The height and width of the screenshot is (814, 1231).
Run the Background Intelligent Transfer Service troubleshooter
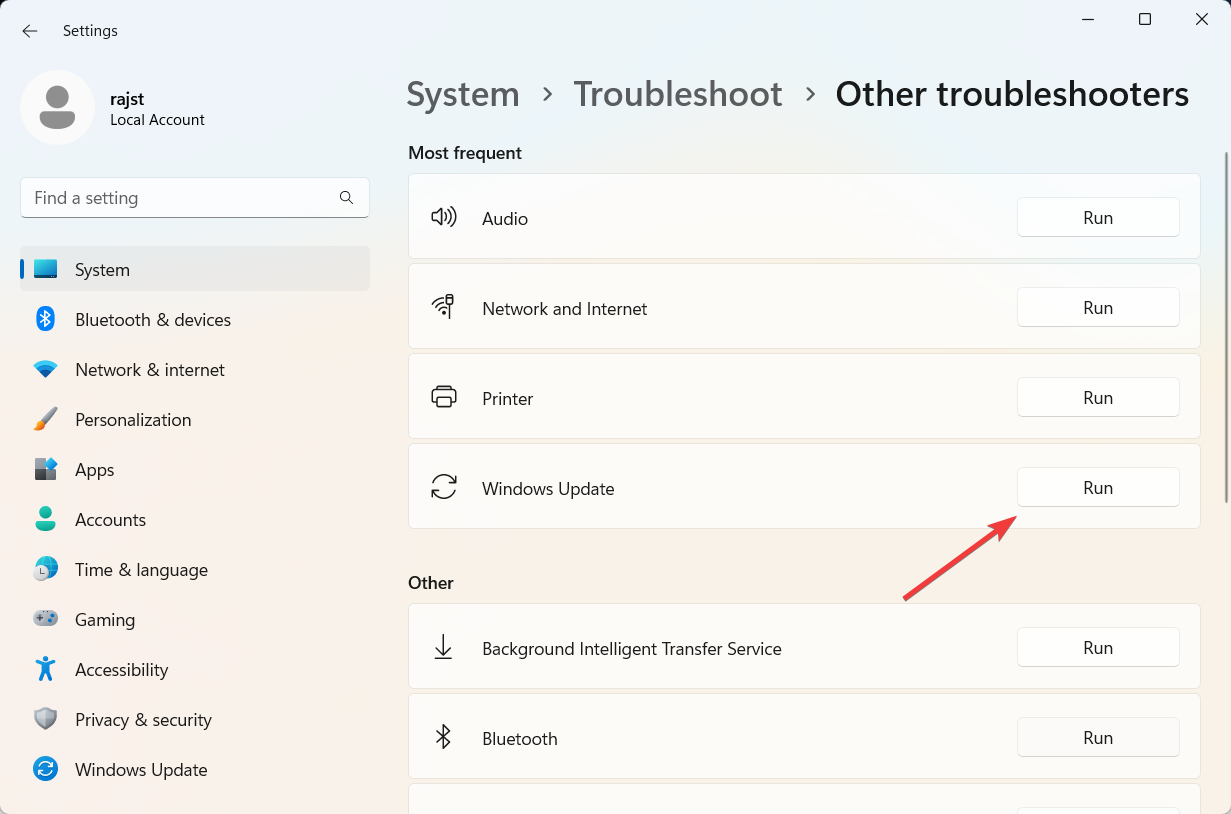(x=1098, y=647)
